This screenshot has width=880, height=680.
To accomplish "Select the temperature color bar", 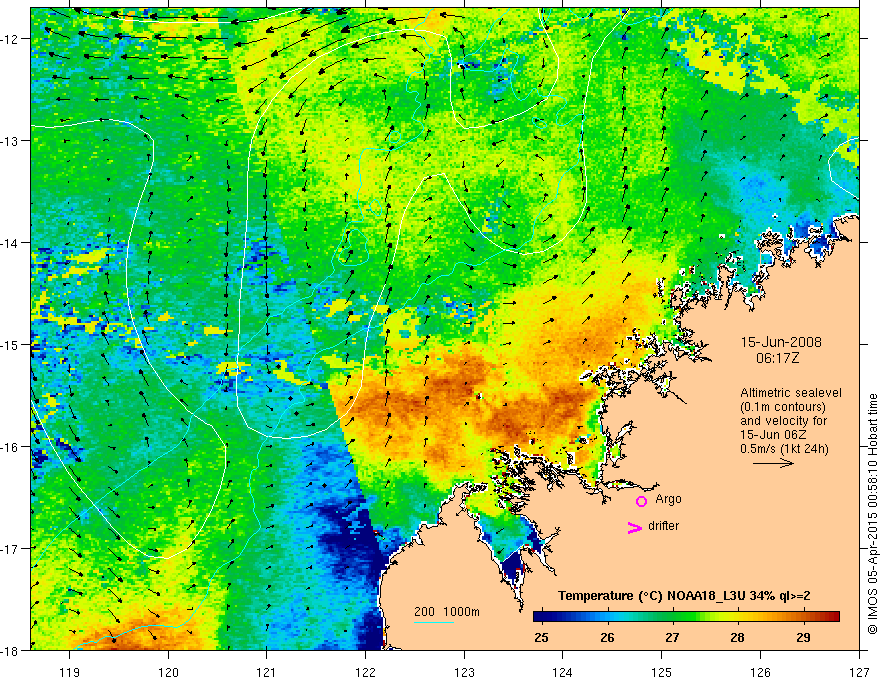I will point(686,617).
